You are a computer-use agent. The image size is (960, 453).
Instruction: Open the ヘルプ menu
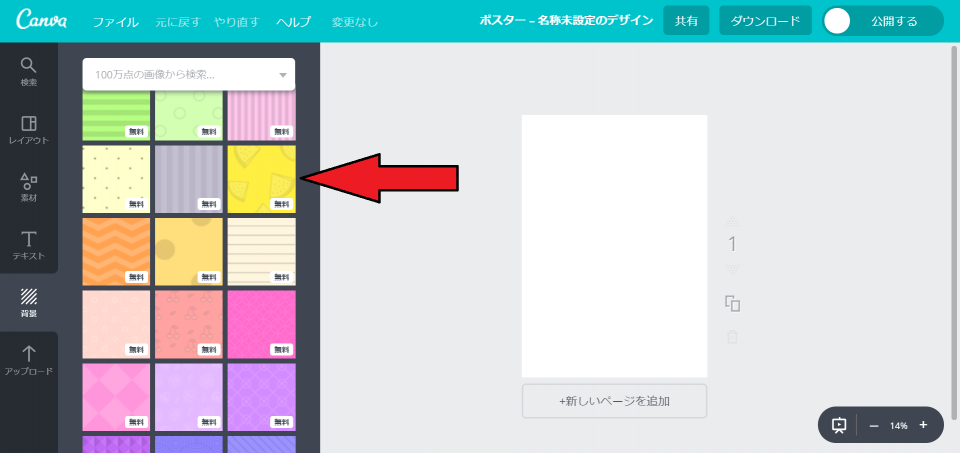pyautogui.click(x=293, y=22)
